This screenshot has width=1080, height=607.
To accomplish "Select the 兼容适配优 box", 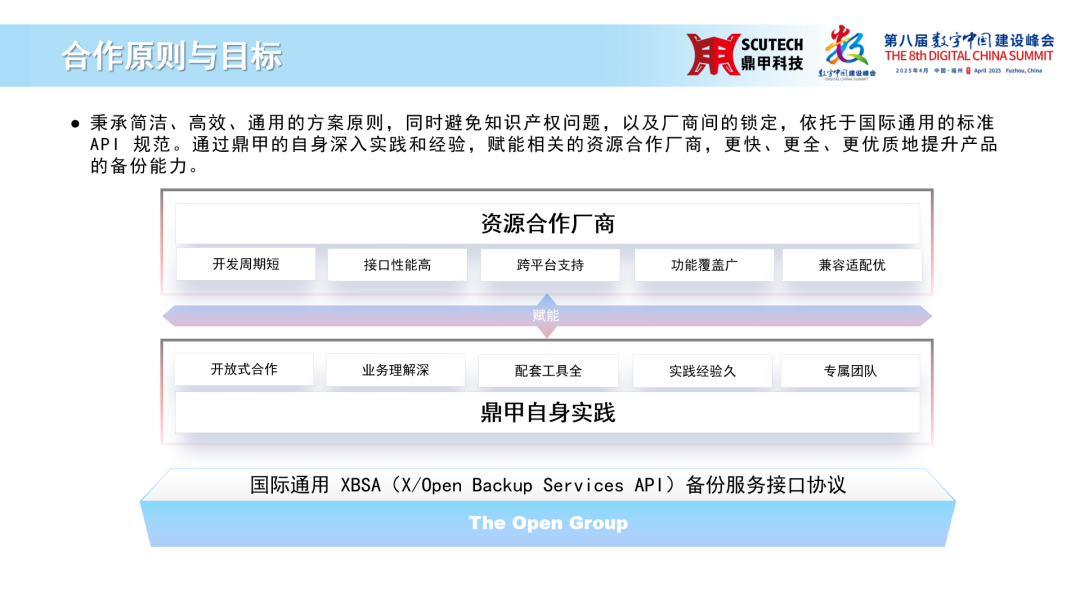I will (x=851, y=265).
